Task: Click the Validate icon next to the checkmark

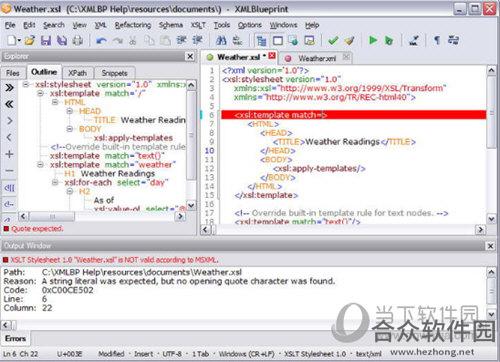Action: 349,41
